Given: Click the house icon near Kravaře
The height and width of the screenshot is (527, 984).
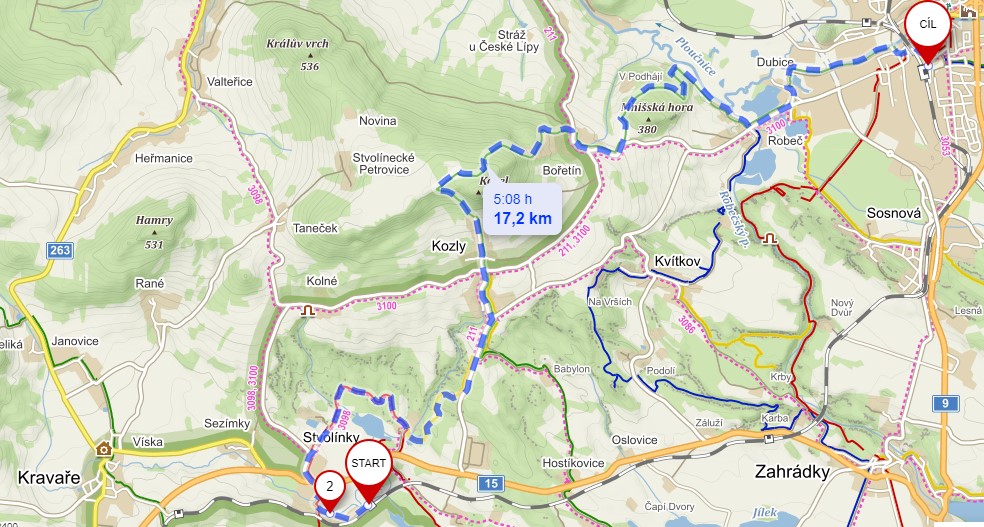Looking at the screenshot, I should point(104,448).
